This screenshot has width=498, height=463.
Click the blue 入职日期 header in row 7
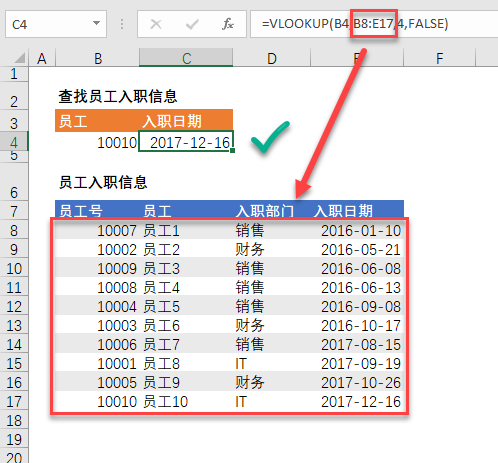pos(357,210)
